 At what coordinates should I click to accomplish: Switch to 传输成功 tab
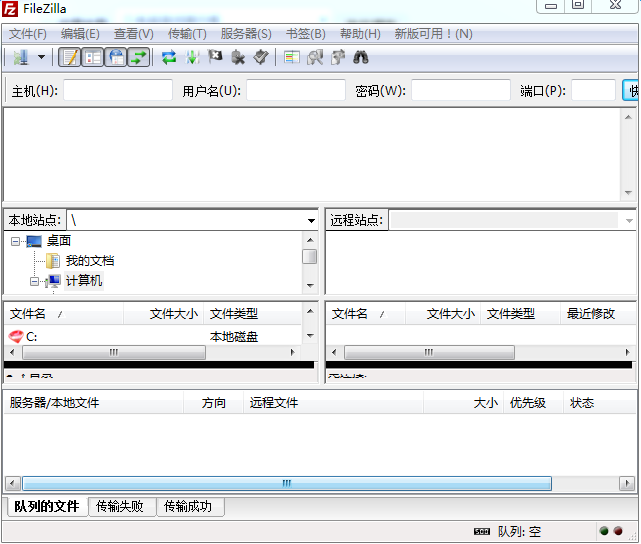click(190, 507)
